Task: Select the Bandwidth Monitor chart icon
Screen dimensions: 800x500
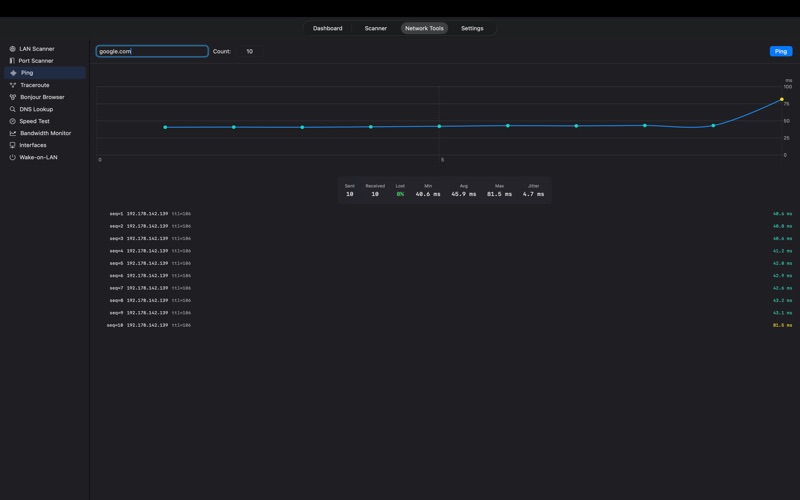Action: tap(13, 133)
